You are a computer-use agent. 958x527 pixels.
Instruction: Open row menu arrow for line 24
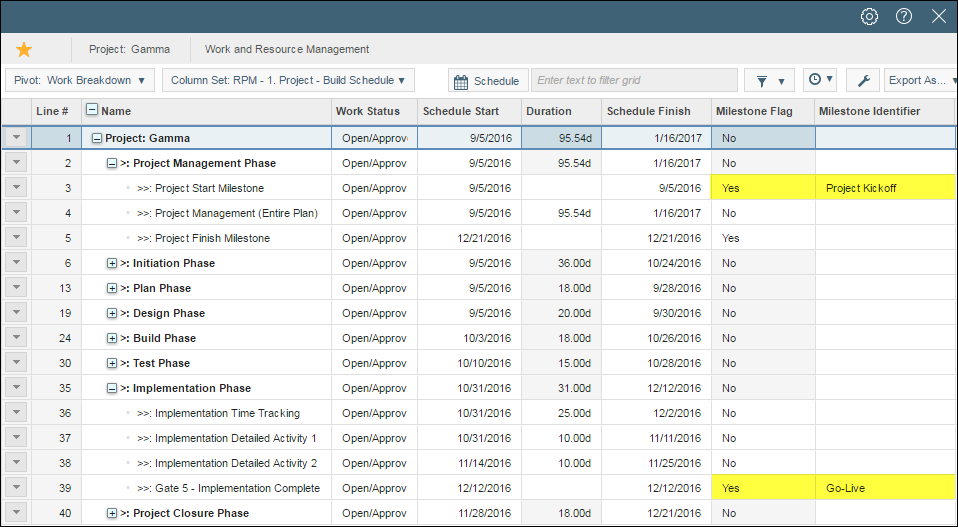tap(16, 338)
